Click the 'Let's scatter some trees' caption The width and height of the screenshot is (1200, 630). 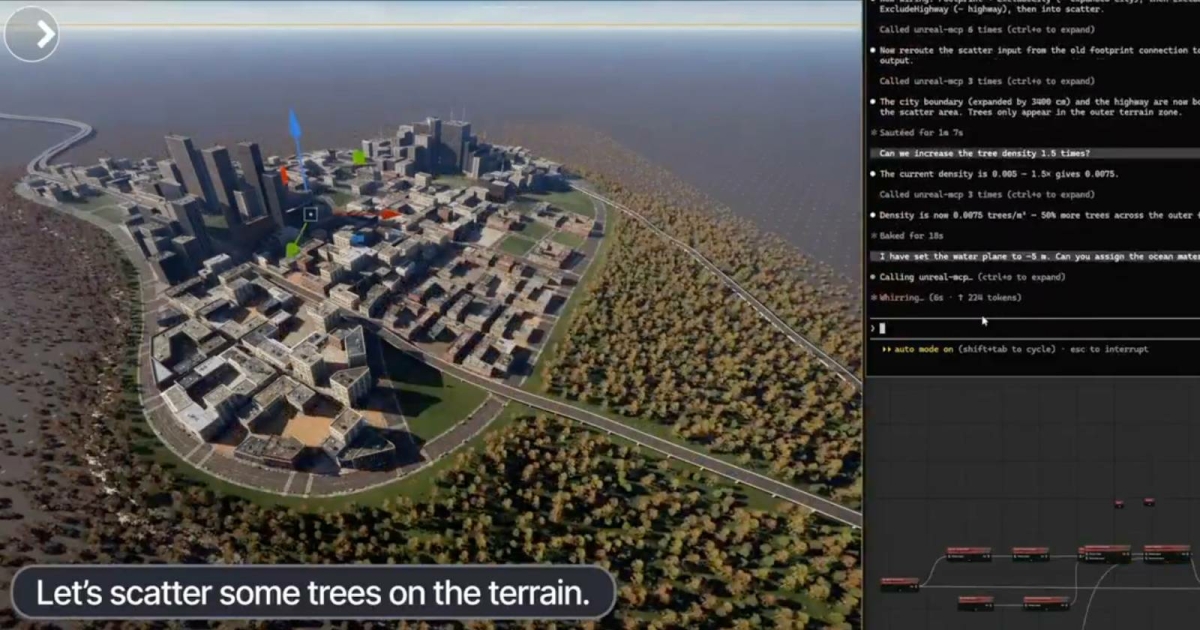[312, 593]
